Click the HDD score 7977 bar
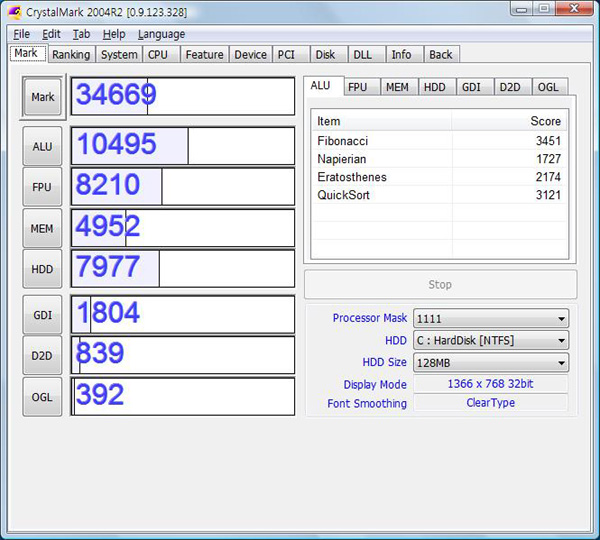The width and height of the screenshot is (600, 540). pyautogui.click(x=183, y=269)
